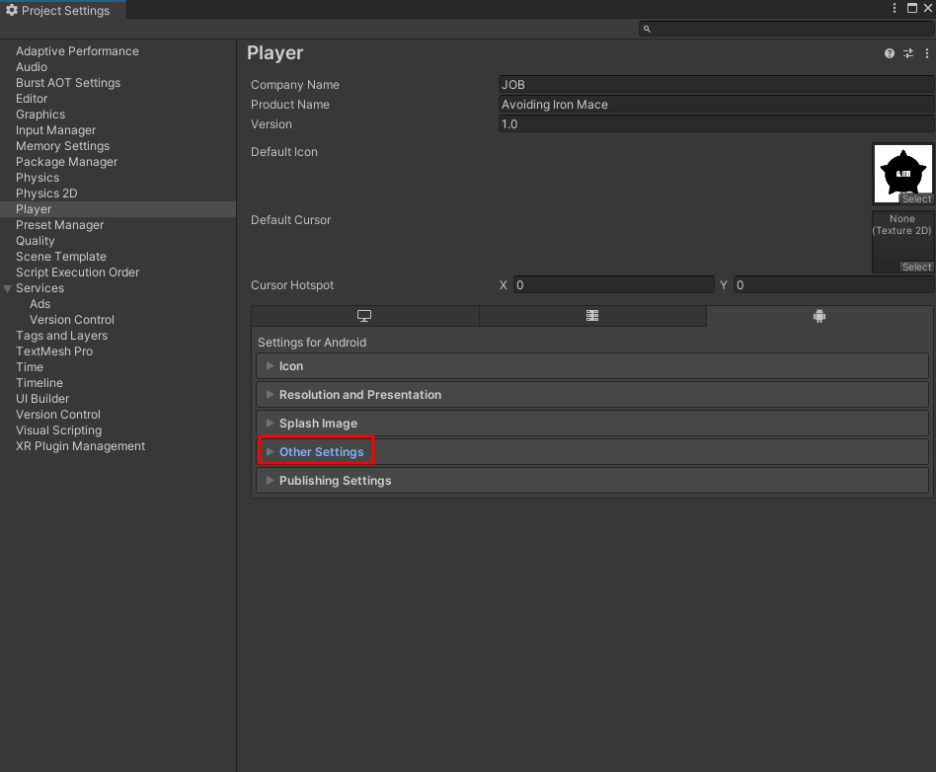This screenshot has width=936, height=772.
Task: Click the Default Cursor None texture slot
Action: click(903, 241)
